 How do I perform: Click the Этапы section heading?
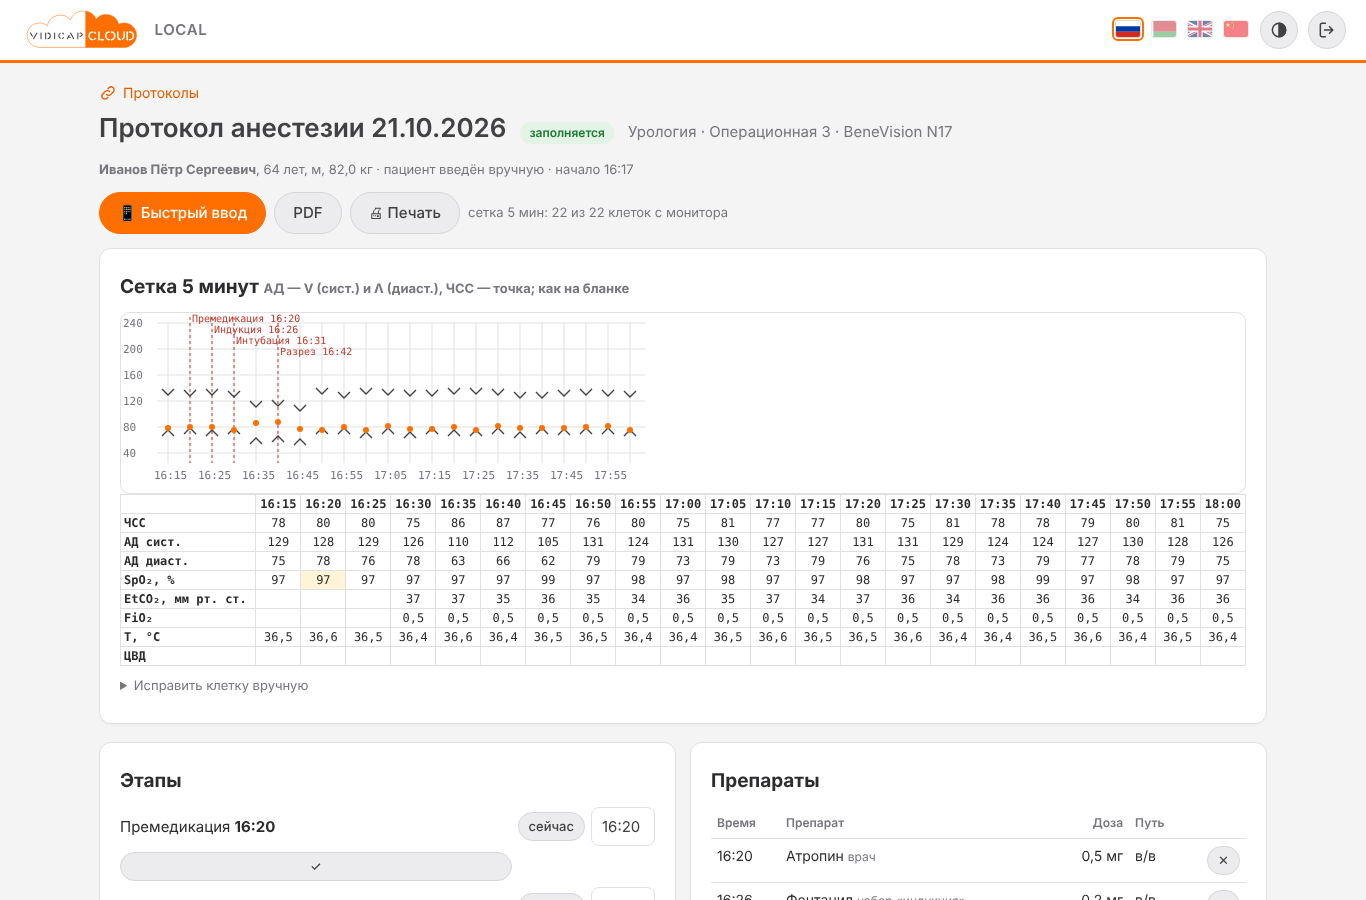coord(151,781)
